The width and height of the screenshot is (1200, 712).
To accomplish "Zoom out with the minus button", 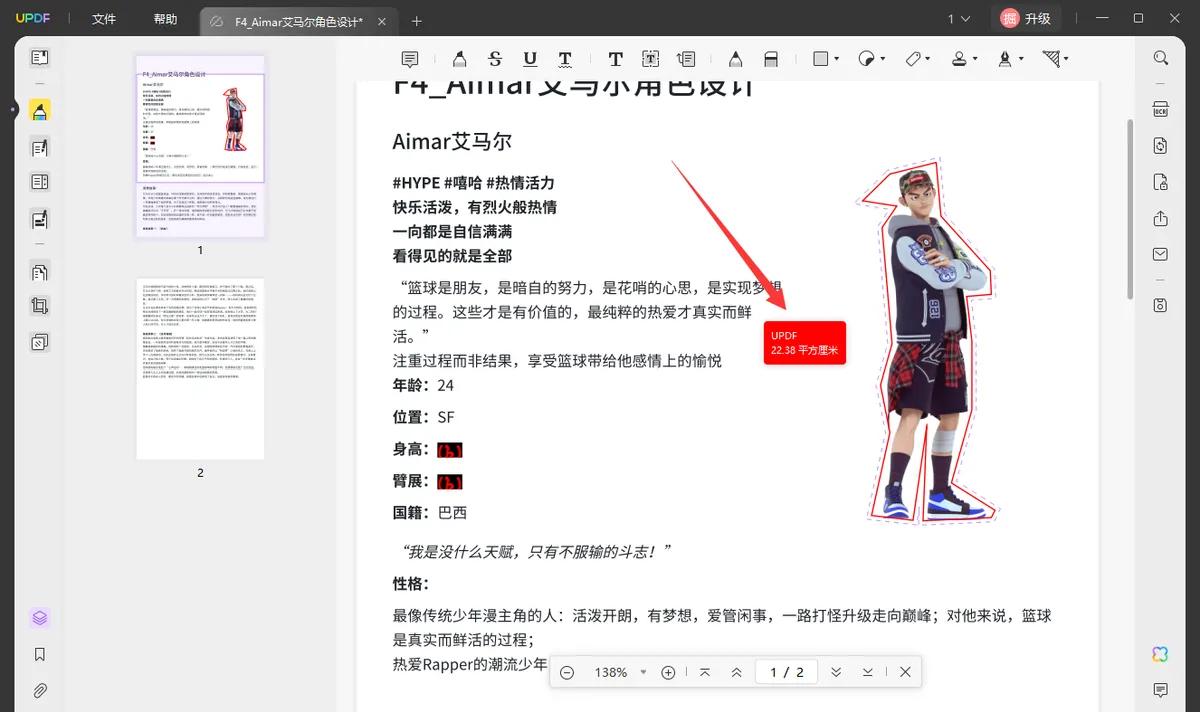I will (x=567, y=672).
